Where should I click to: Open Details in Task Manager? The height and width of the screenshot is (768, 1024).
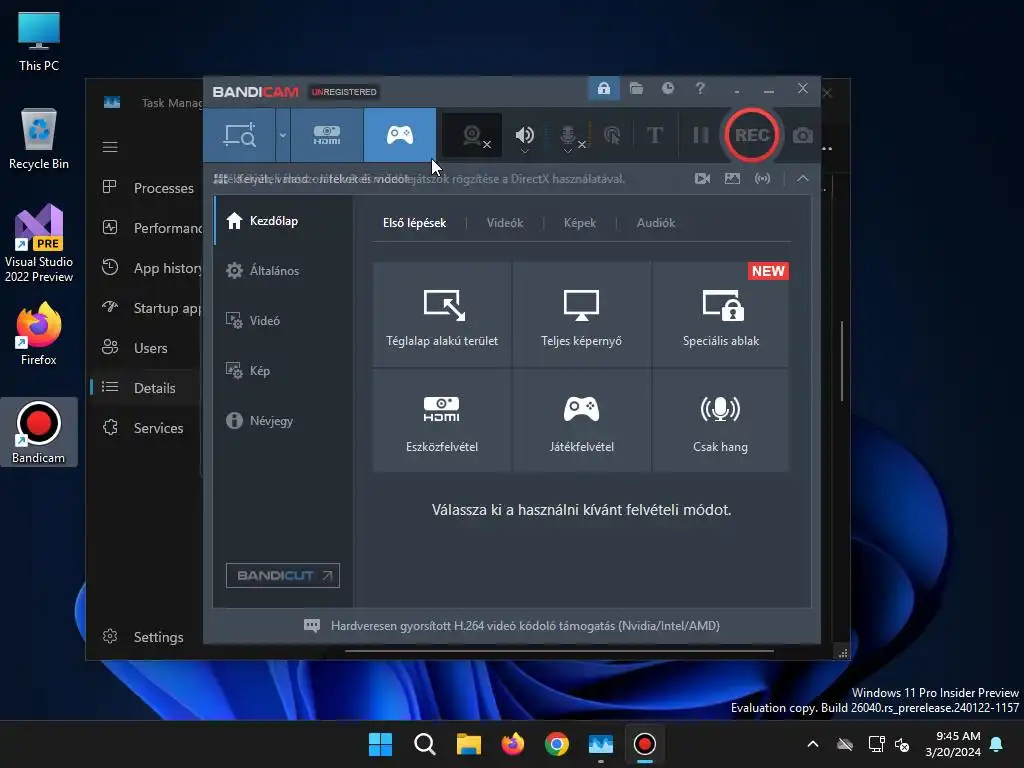point(147,388)
